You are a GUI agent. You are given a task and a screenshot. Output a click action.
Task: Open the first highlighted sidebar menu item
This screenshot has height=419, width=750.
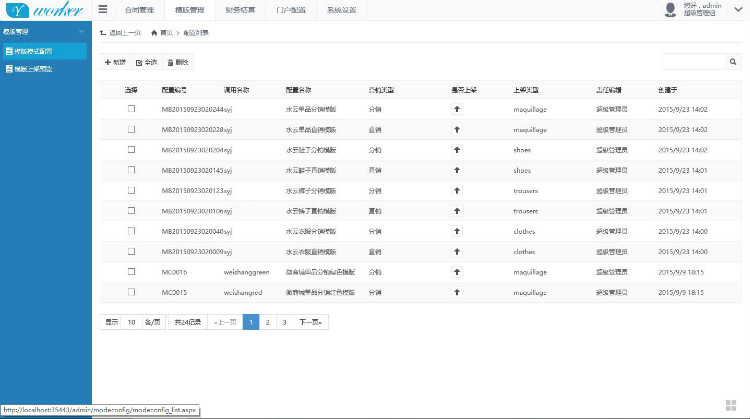point(45,51)
